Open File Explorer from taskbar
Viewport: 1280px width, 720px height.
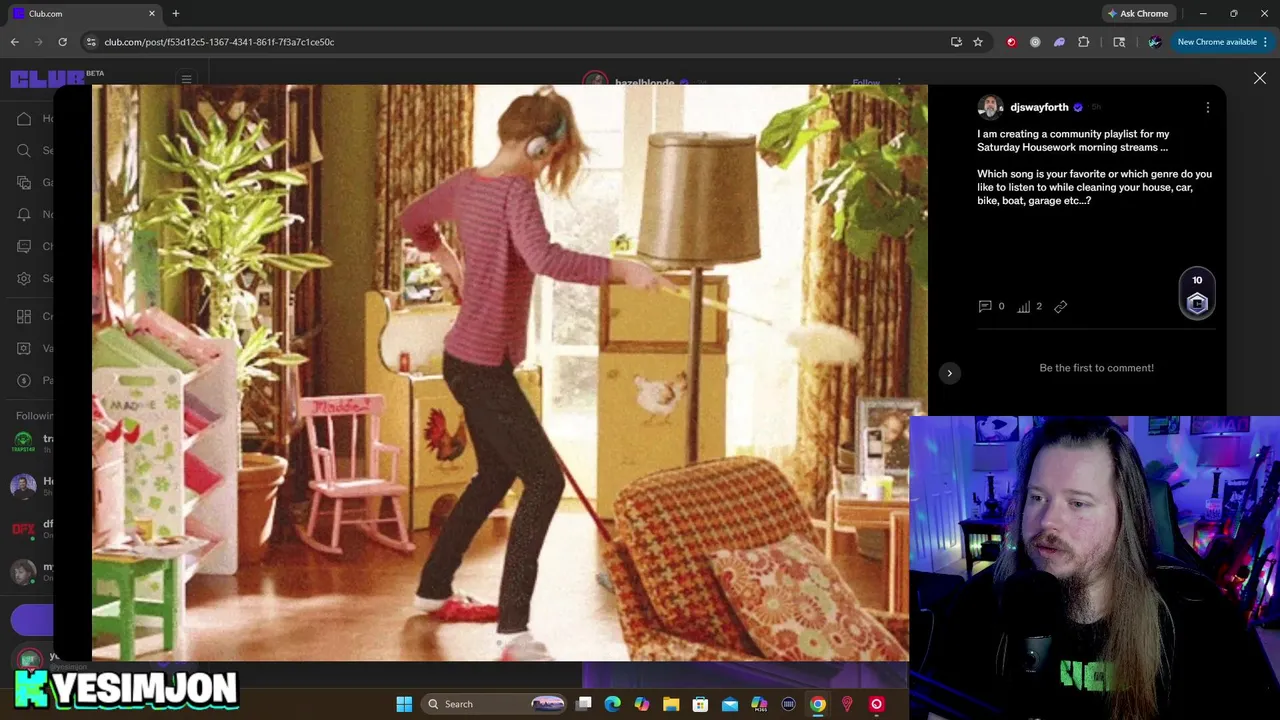tap(671, 704)
